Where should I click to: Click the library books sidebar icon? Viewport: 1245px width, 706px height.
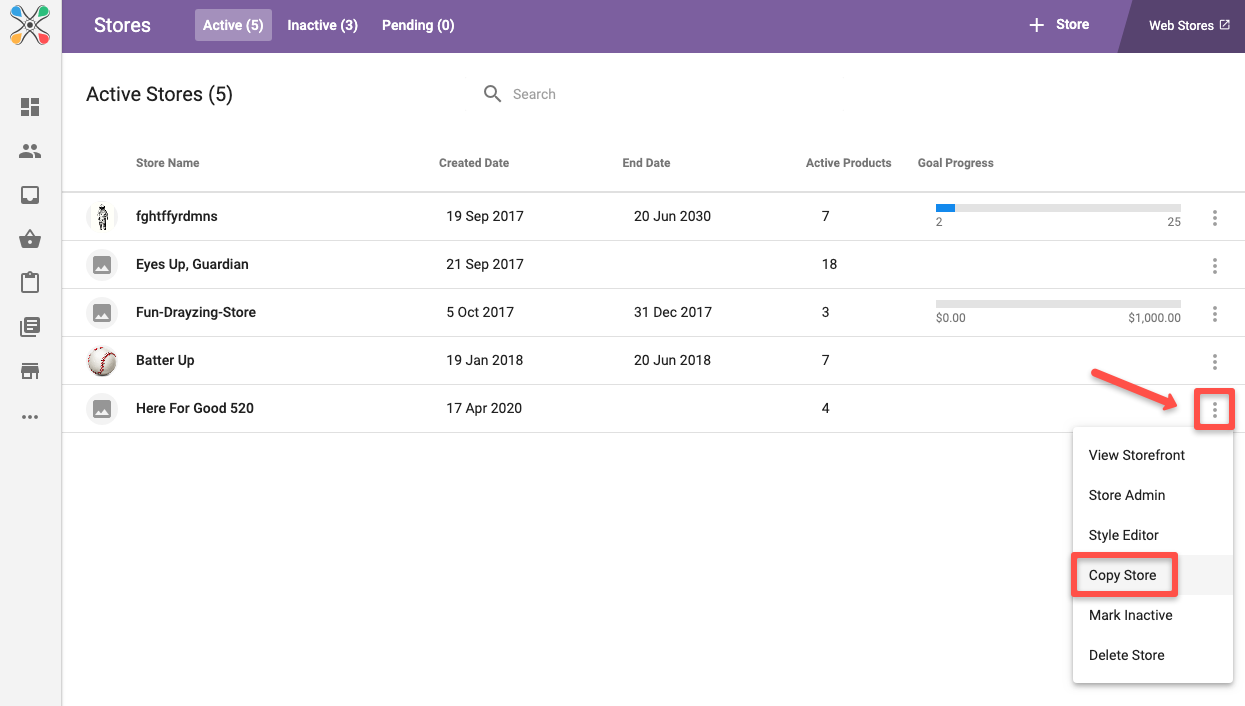tap(30, 327)
